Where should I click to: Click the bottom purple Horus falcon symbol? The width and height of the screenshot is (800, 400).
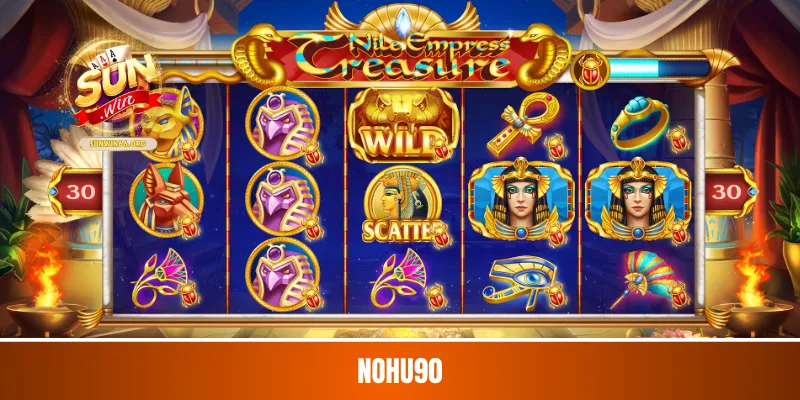[282, 274]
